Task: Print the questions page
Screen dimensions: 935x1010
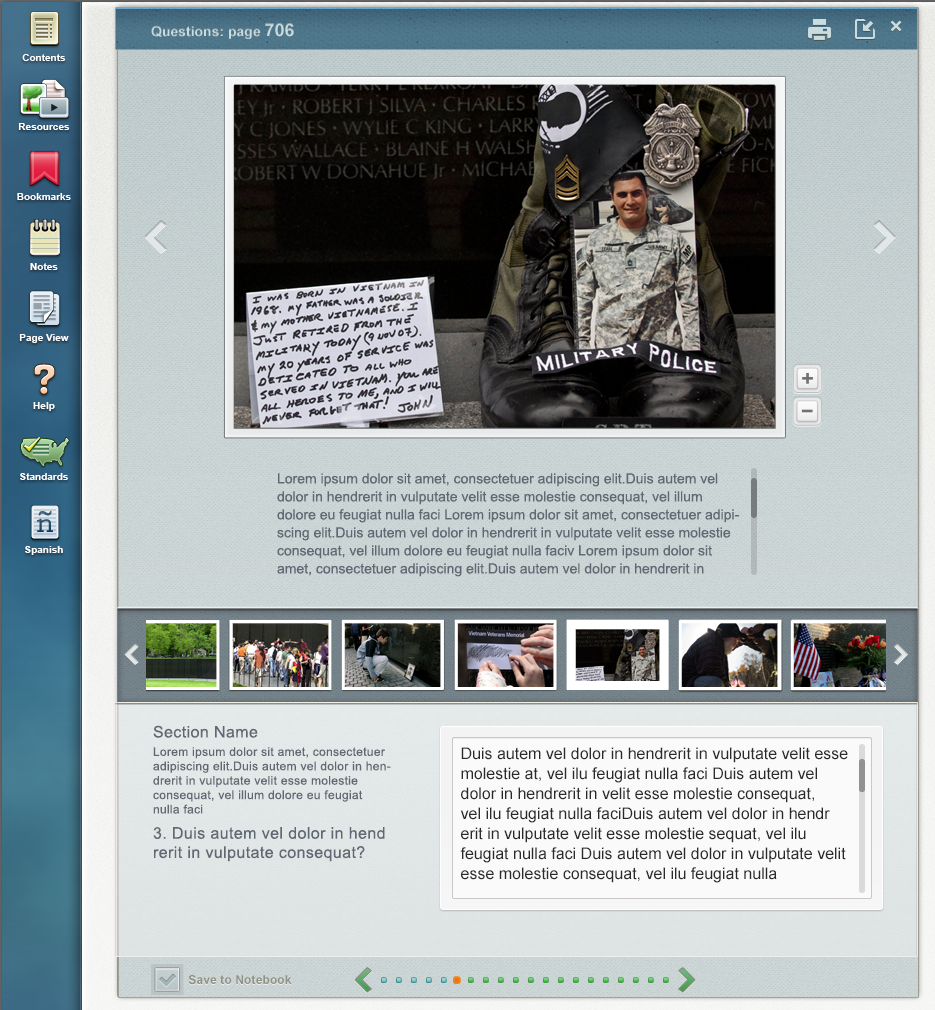Action: 819,30
